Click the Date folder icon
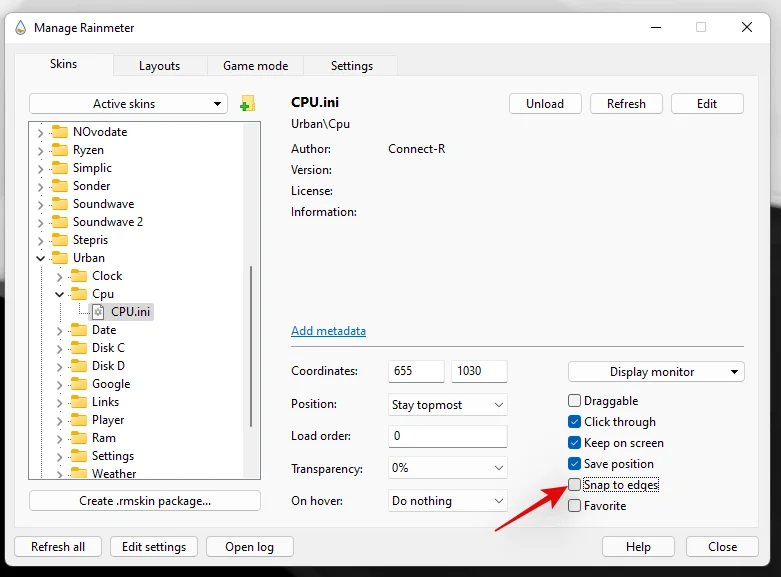This screenshot has width=781, height=577. coord(79,330)
